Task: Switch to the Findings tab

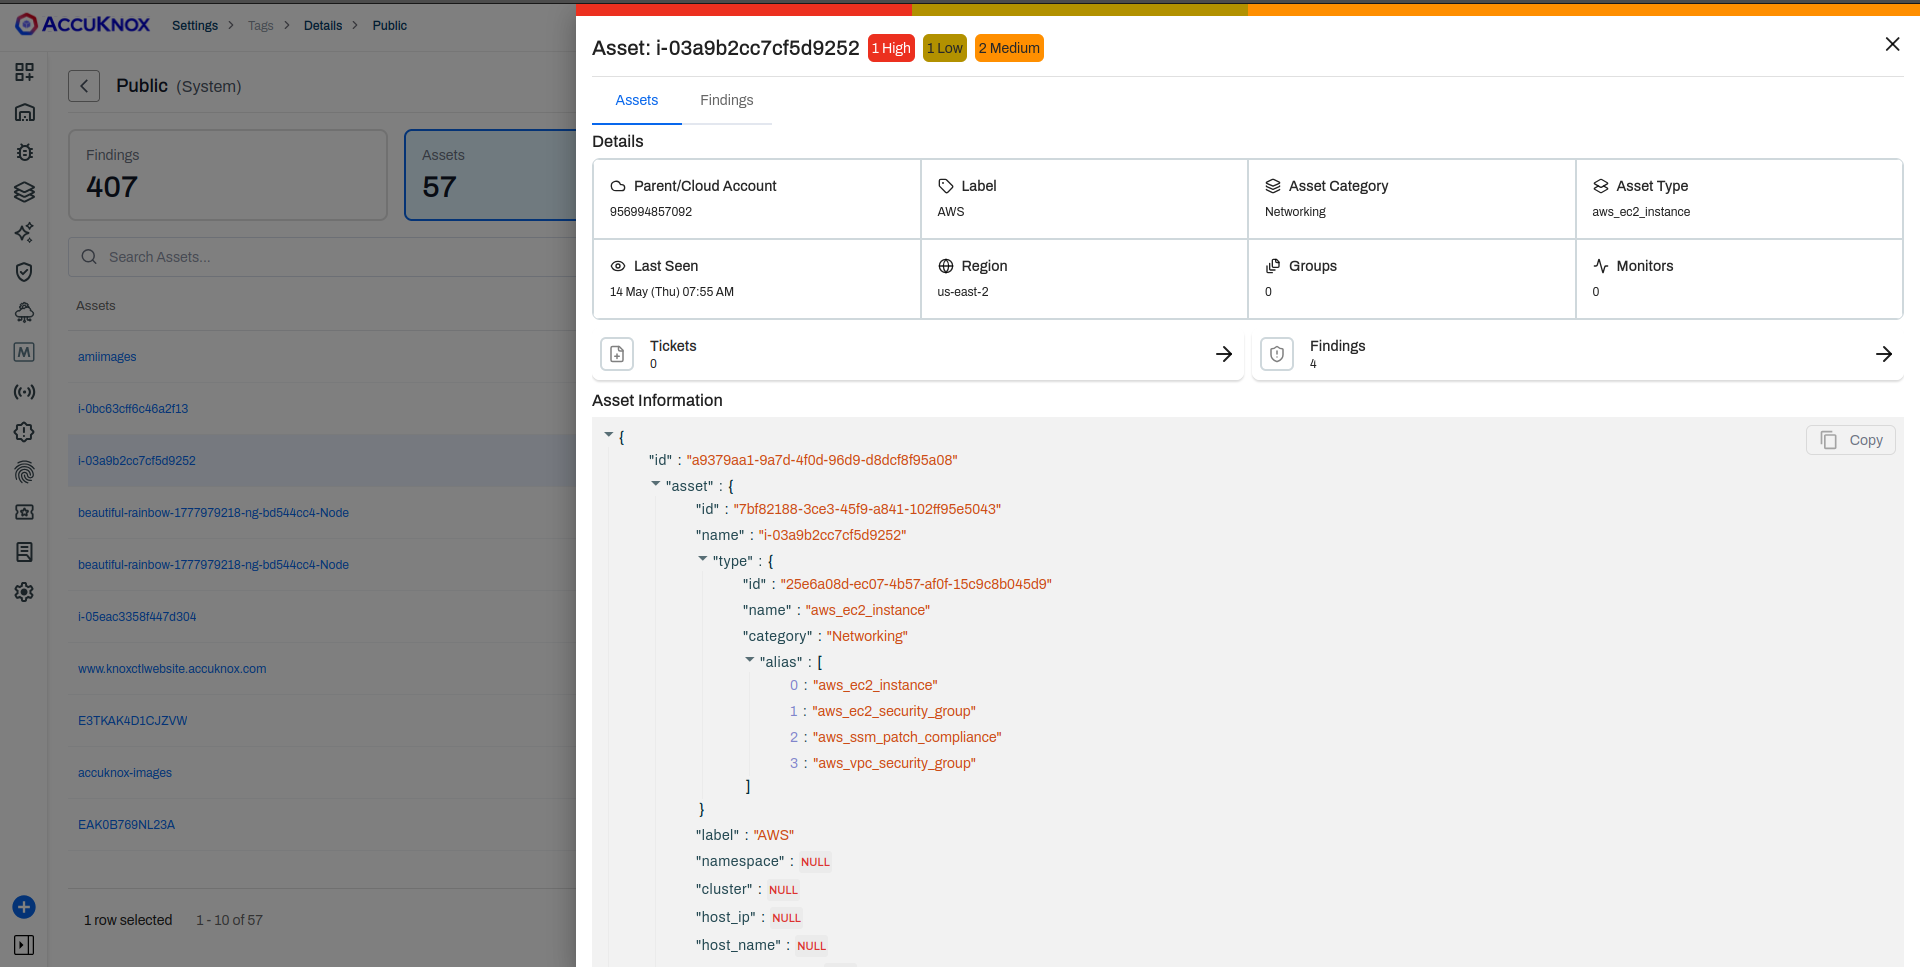Action: pos(727,100)
